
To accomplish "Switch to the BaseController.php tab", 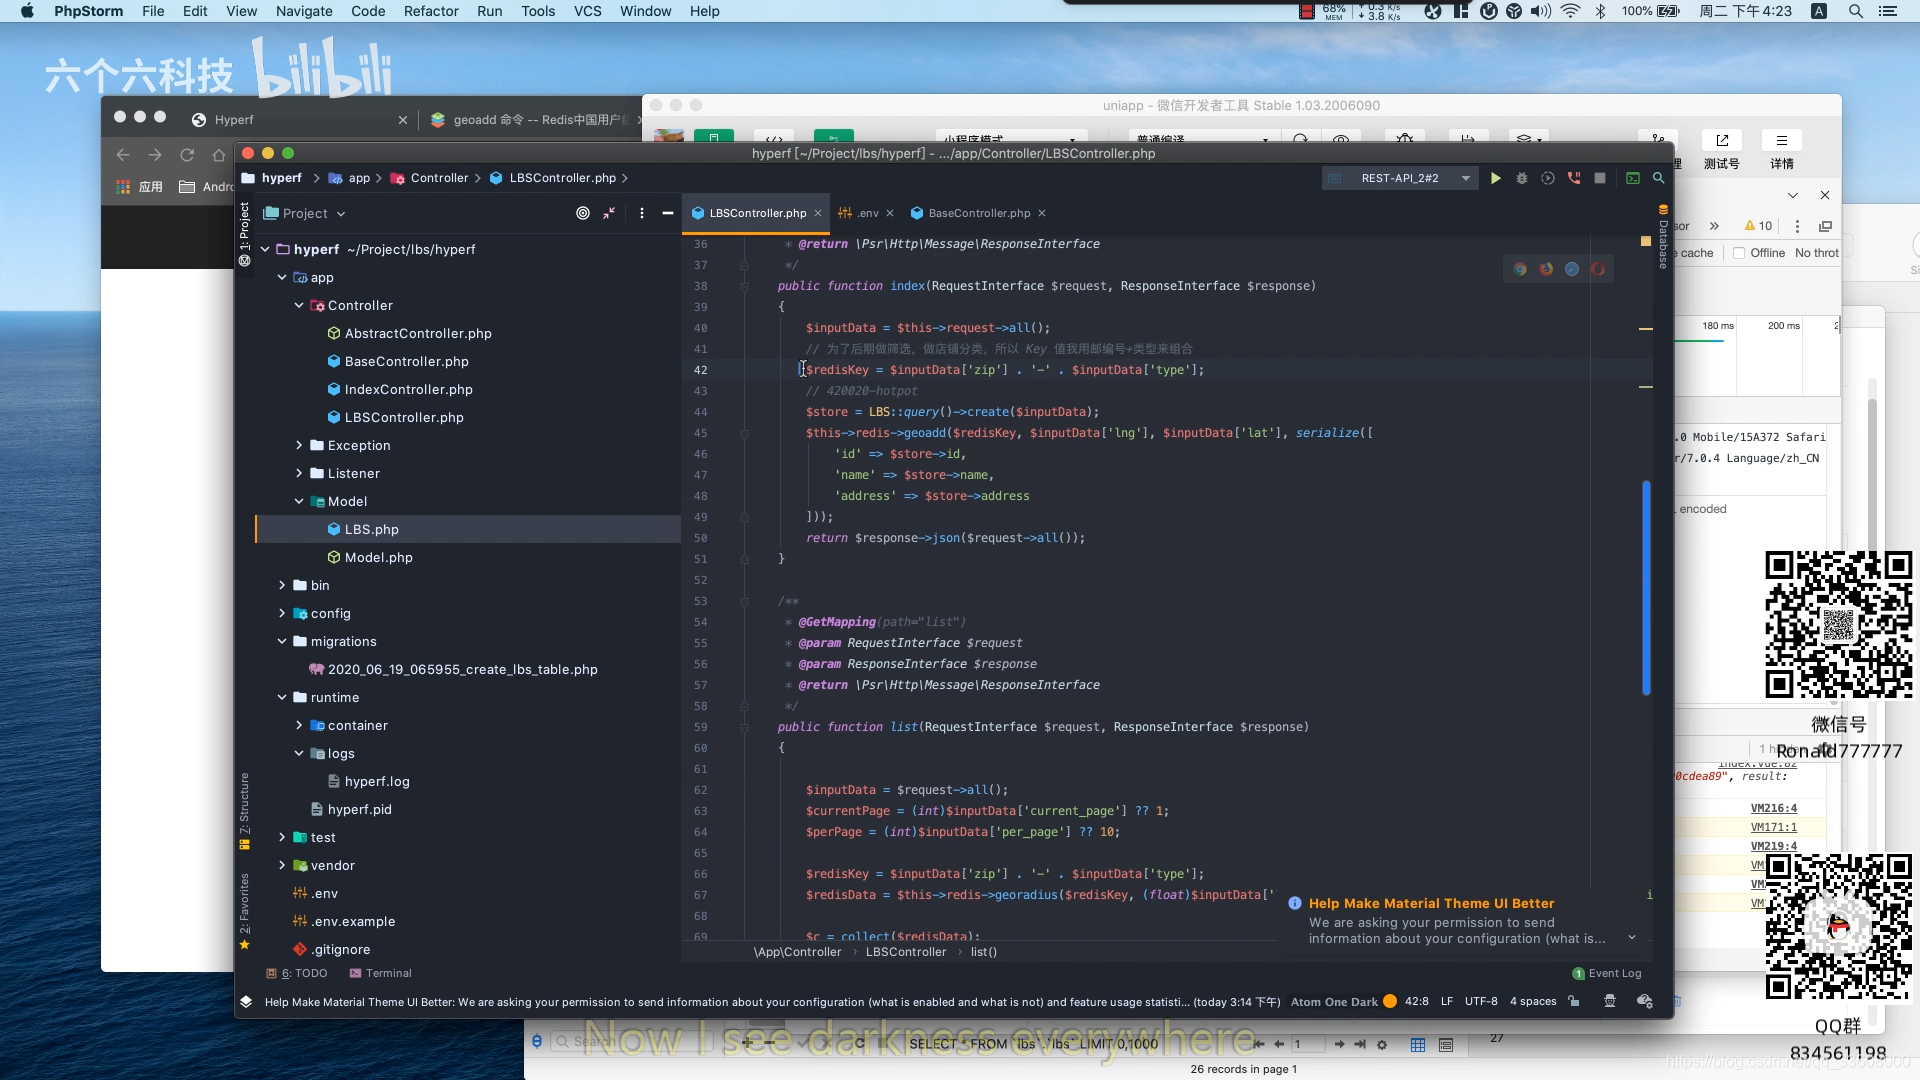I will tap(978, 213).
